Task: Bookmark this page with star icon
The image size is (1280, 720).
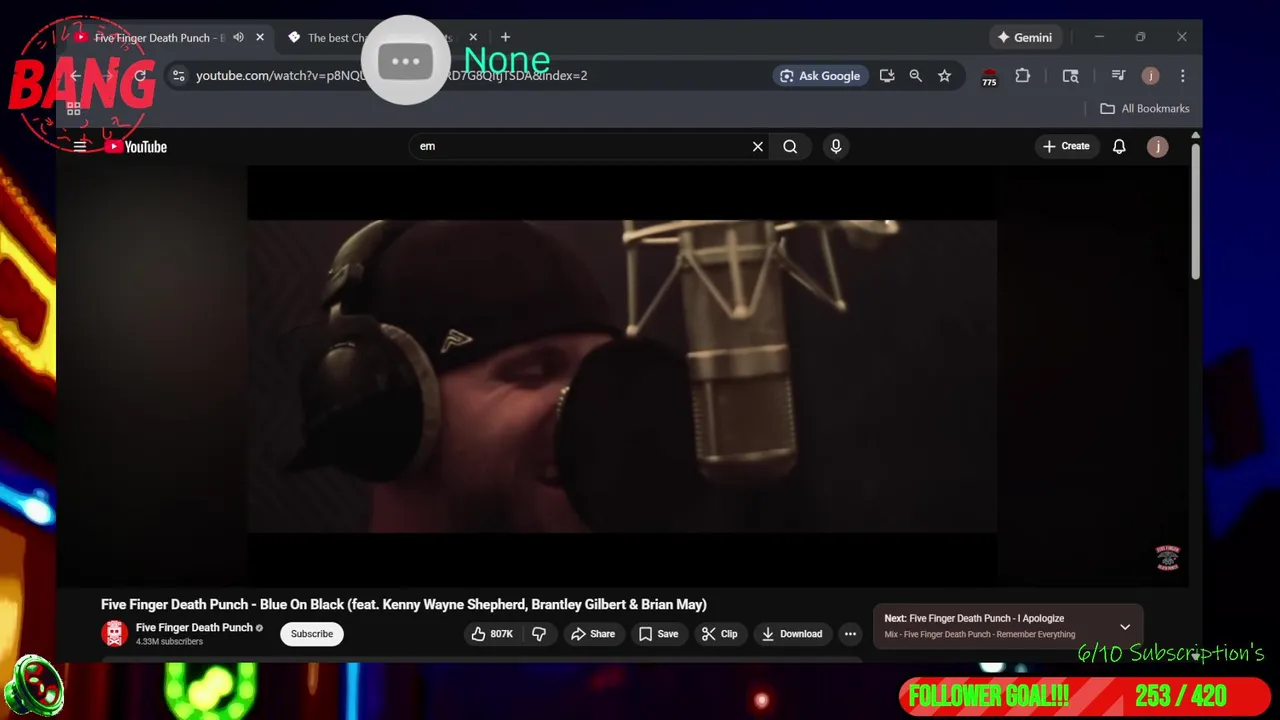Action: point(944,76)
